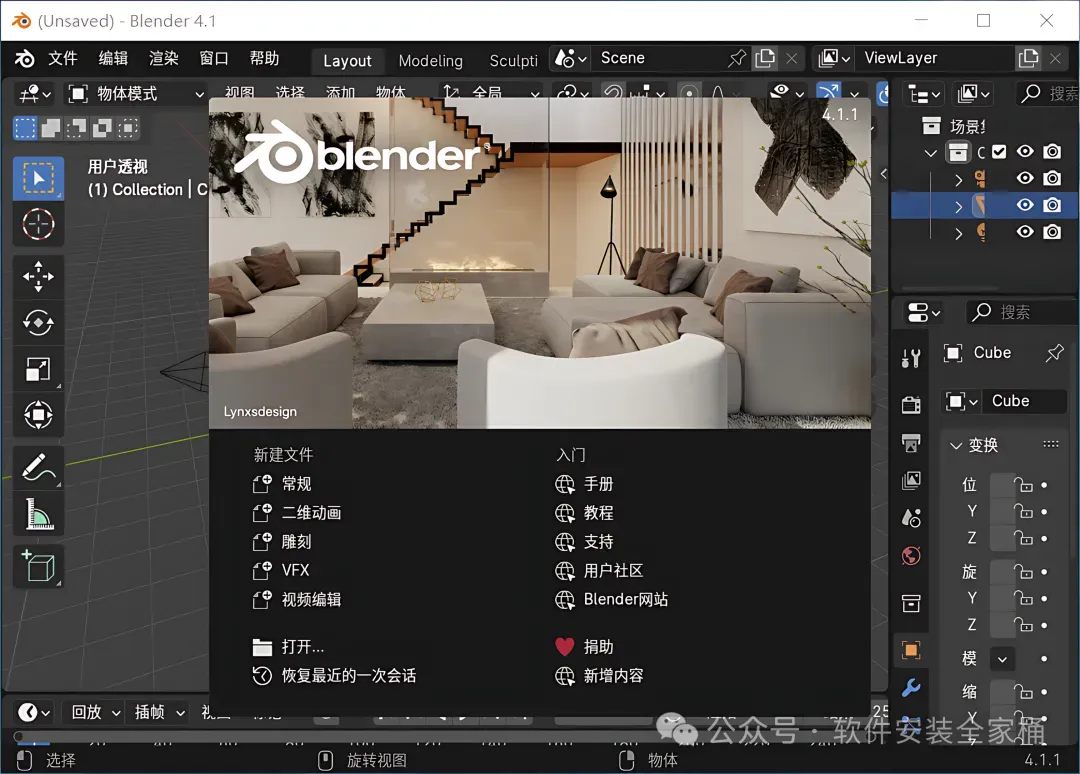Select the Rotate tool
This screenshot has height=774, width=1080.
coord(39,322)
